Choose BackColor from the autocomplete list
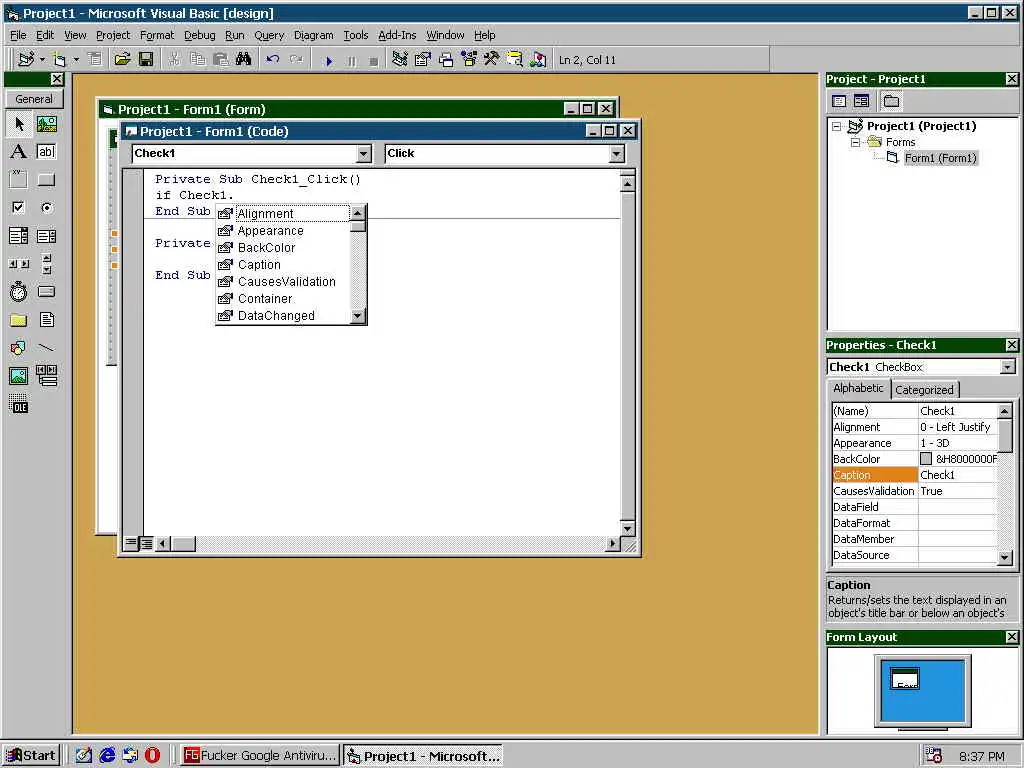The height and width of the screenshot is (768, 1024). tap(266, 248)
